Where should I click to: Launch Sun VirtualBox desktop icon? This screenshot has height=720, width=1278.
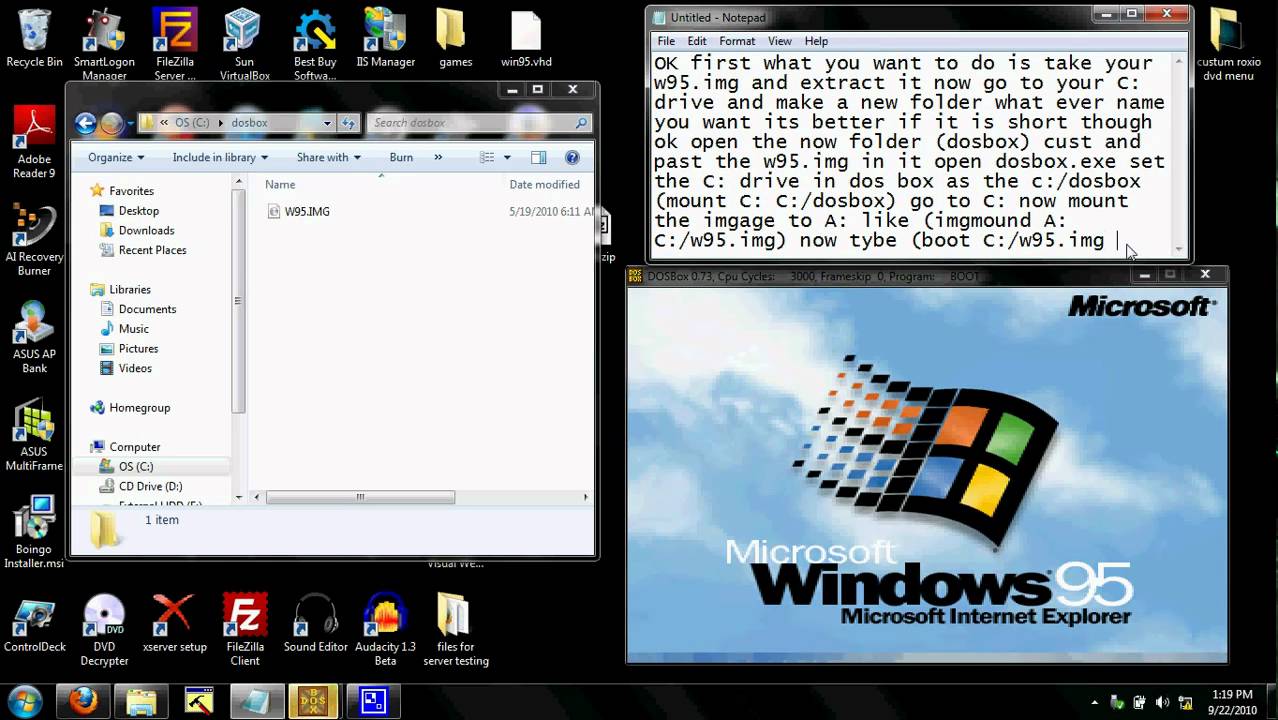(x=245, y=43)
